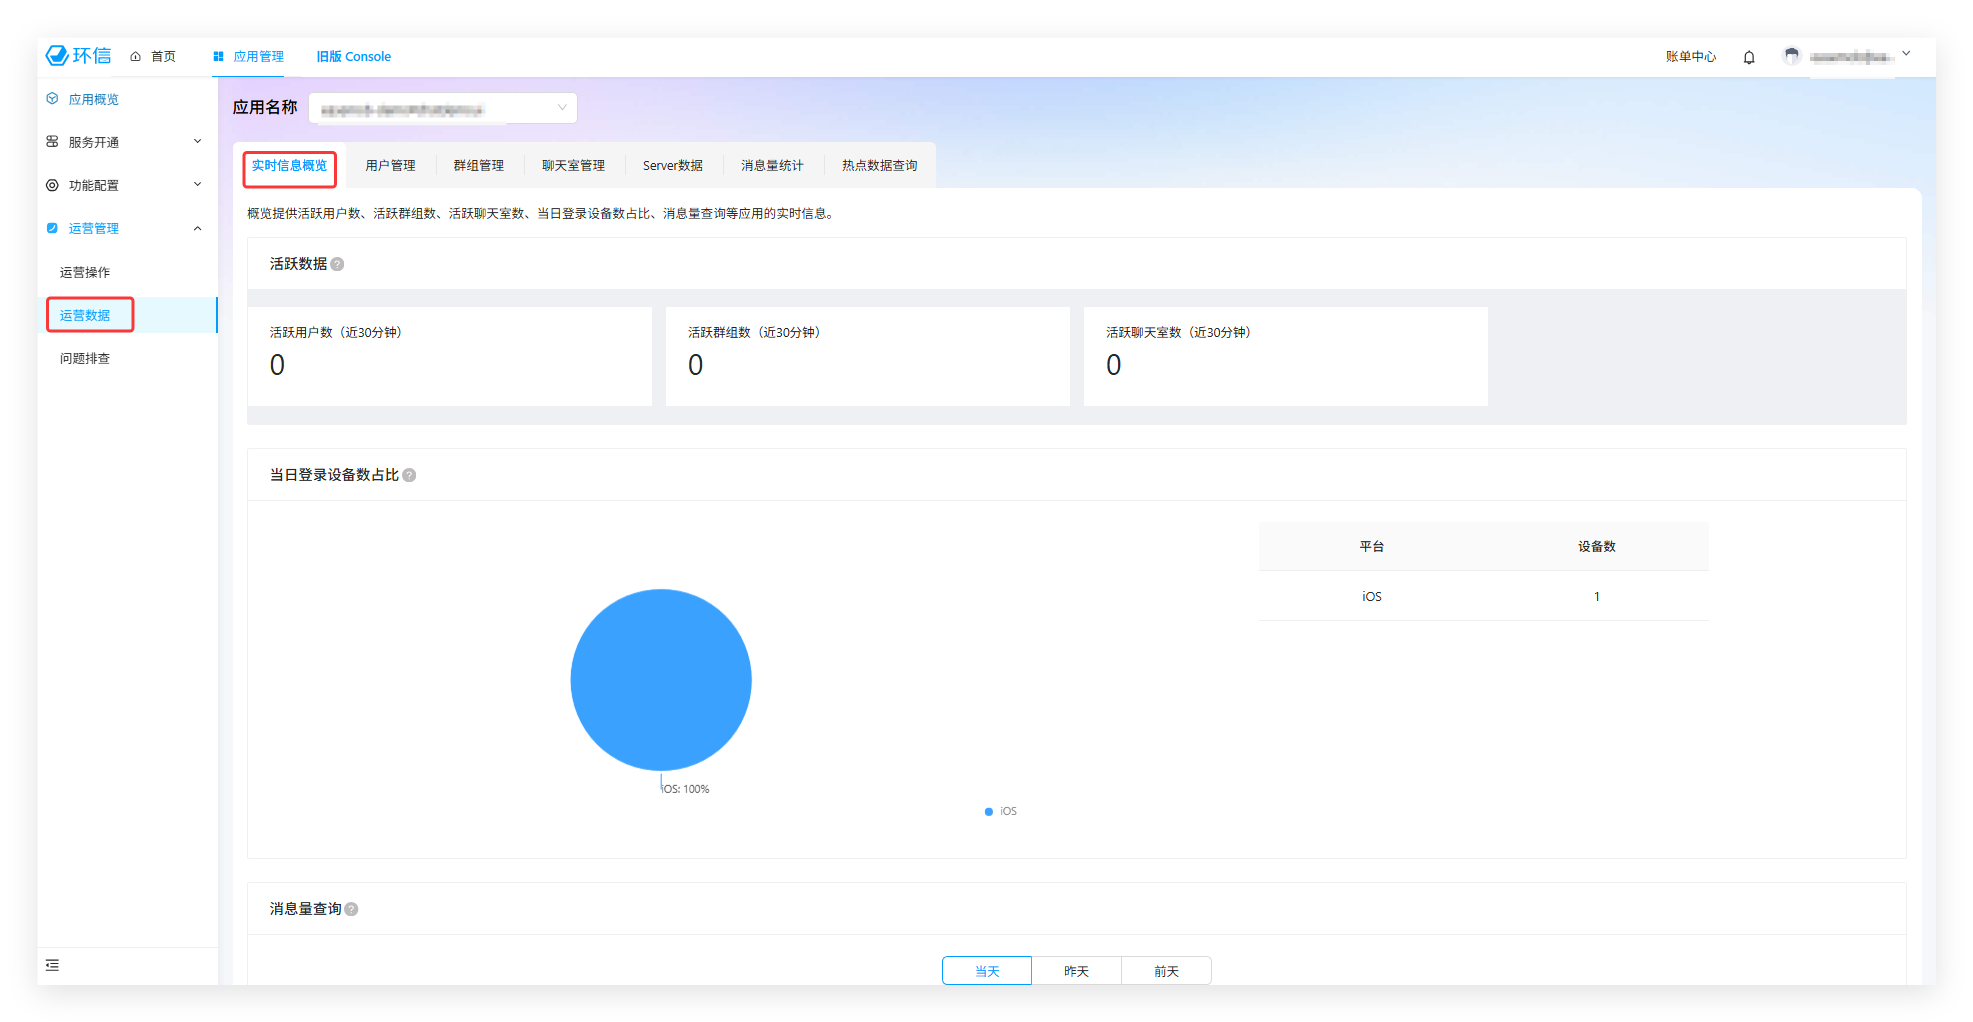Click the blue iOS pie chart slice
The image size is (1973, 1022).
[x=661, y=680]
